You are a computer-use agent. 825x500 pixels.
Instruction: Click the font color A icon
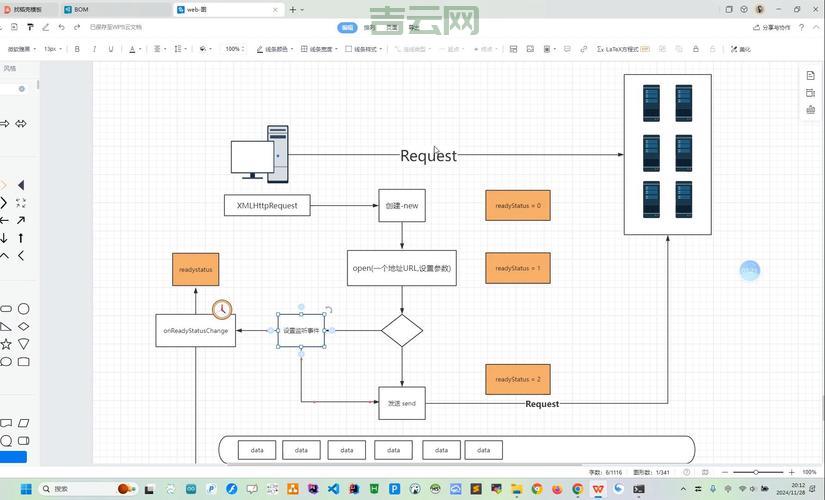coord(133,48)
